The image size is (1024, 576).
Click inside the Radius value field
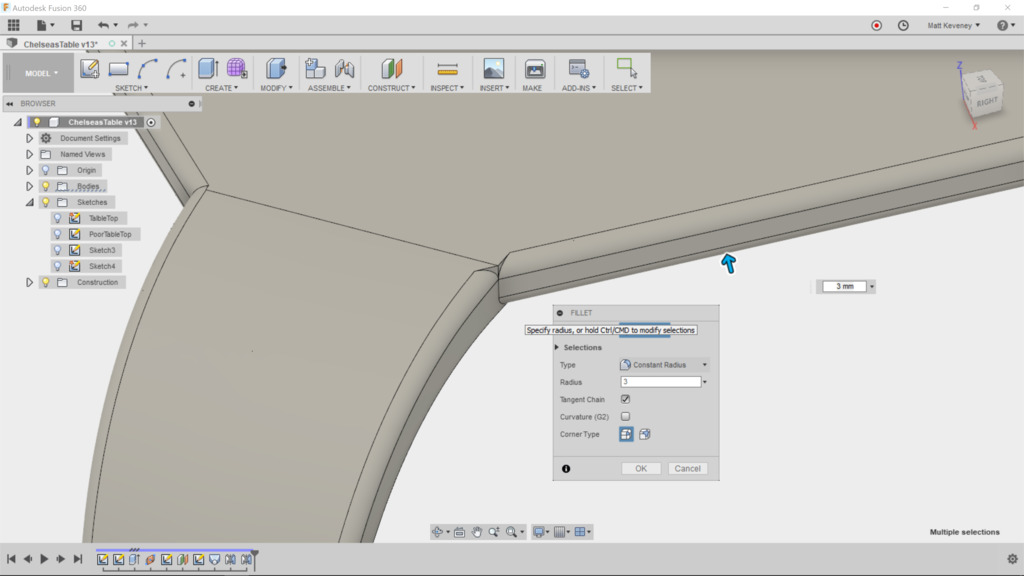pos(660,381)
